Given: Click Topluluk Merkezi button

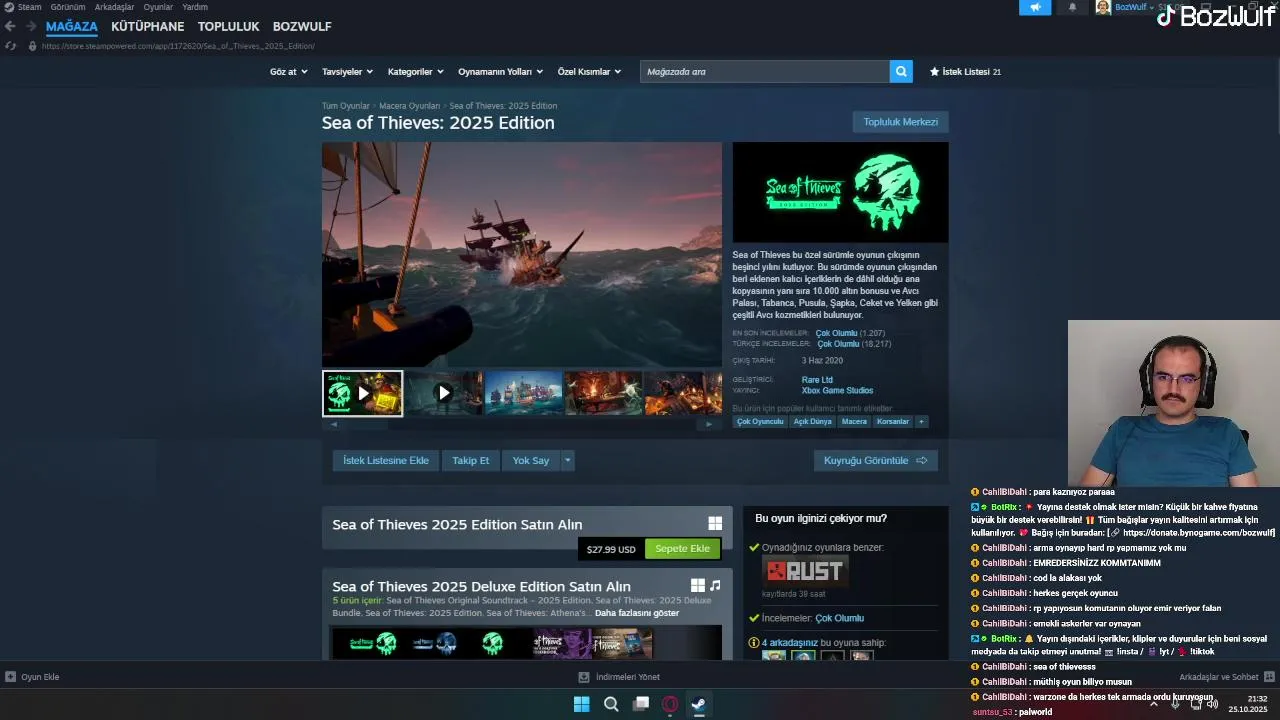Looking at the screenshot, I should click(x=900, y=122).
